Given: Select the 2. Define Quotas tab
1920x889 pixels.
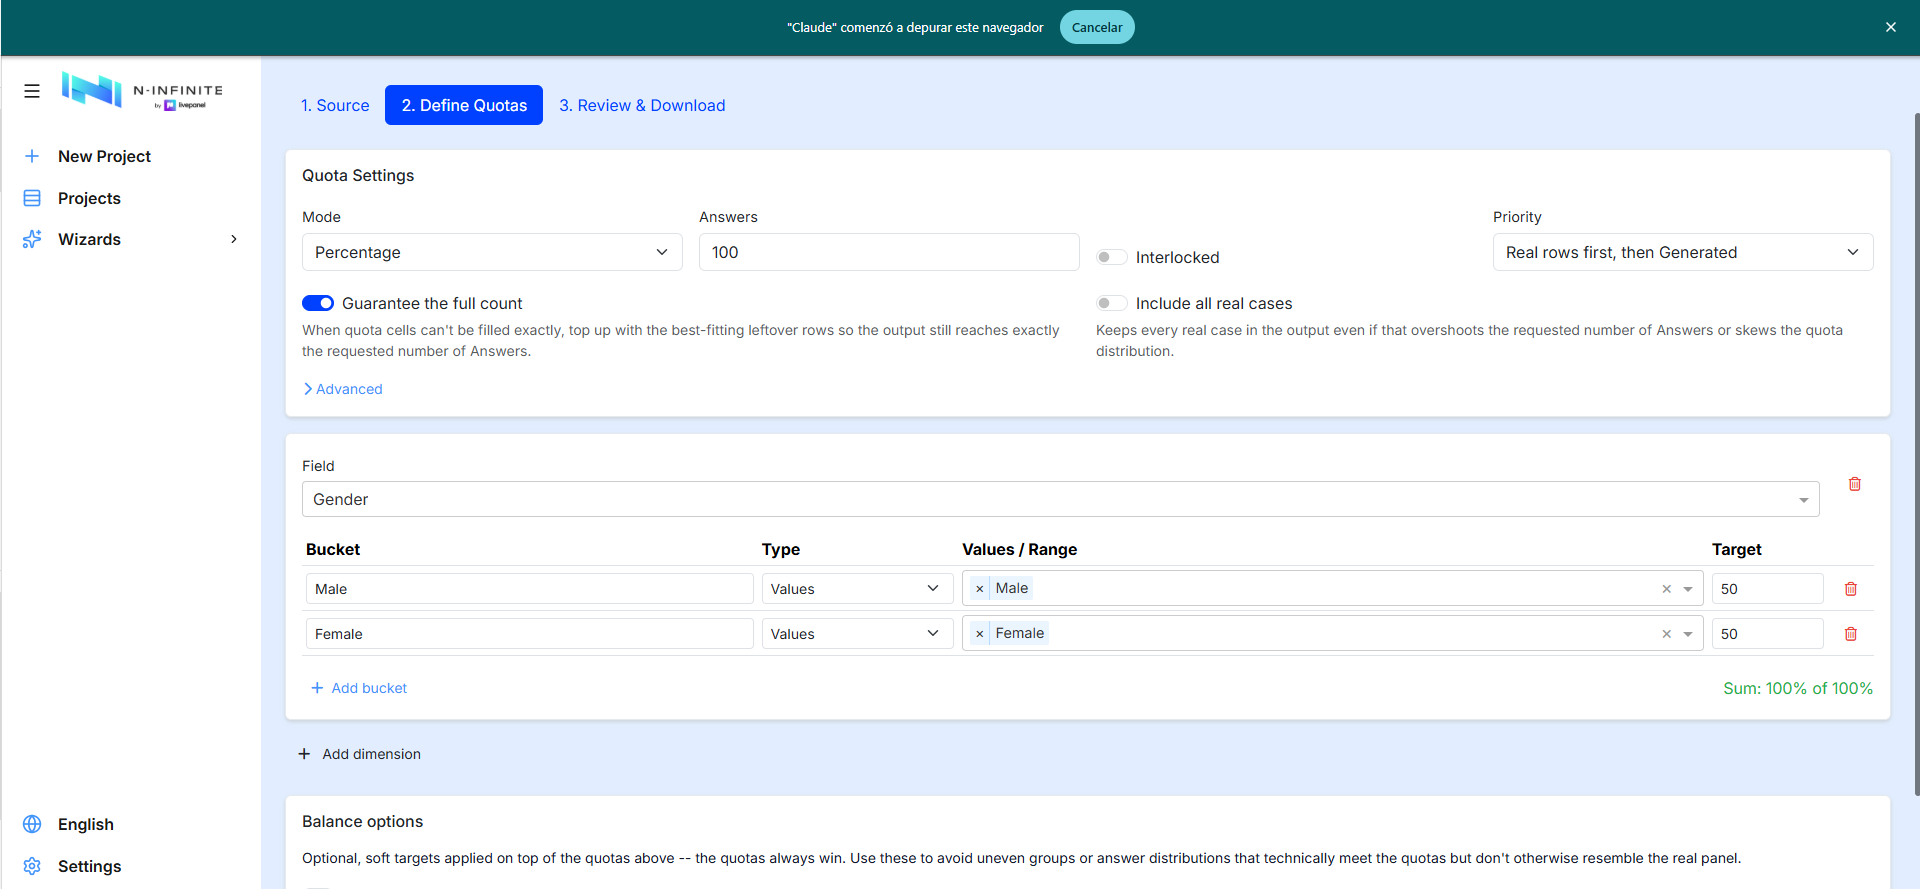Looking at the screenshot, I should [464, 105].
